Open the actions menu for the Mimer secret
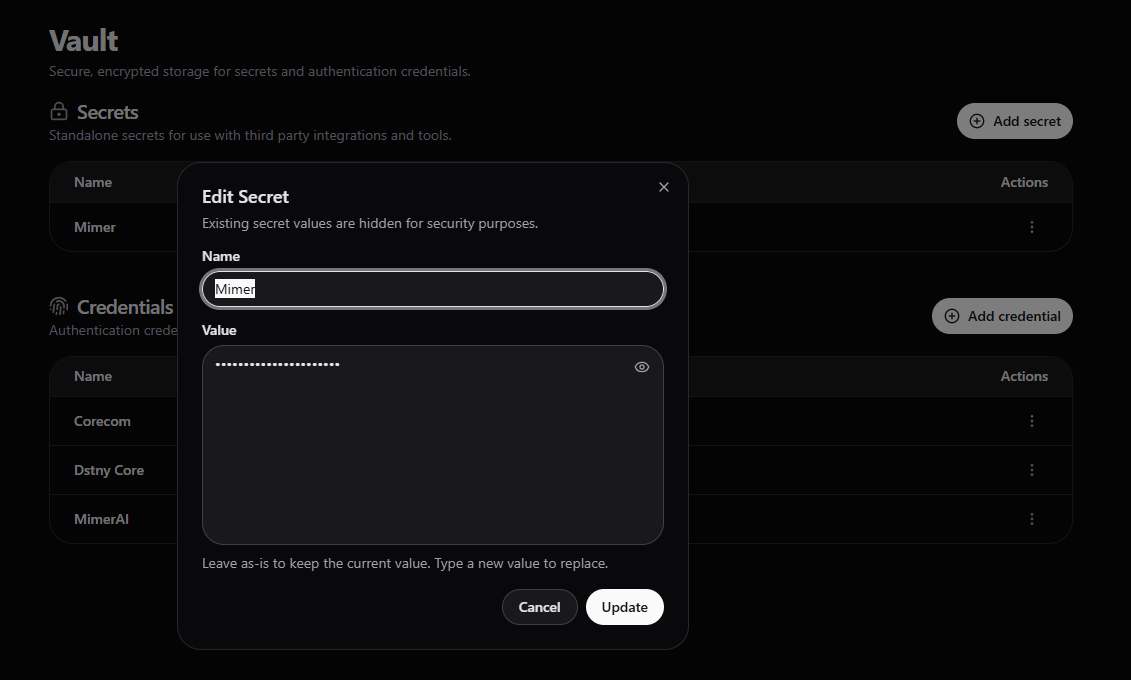This screenshot has width=1131, height=680. 1031,227
